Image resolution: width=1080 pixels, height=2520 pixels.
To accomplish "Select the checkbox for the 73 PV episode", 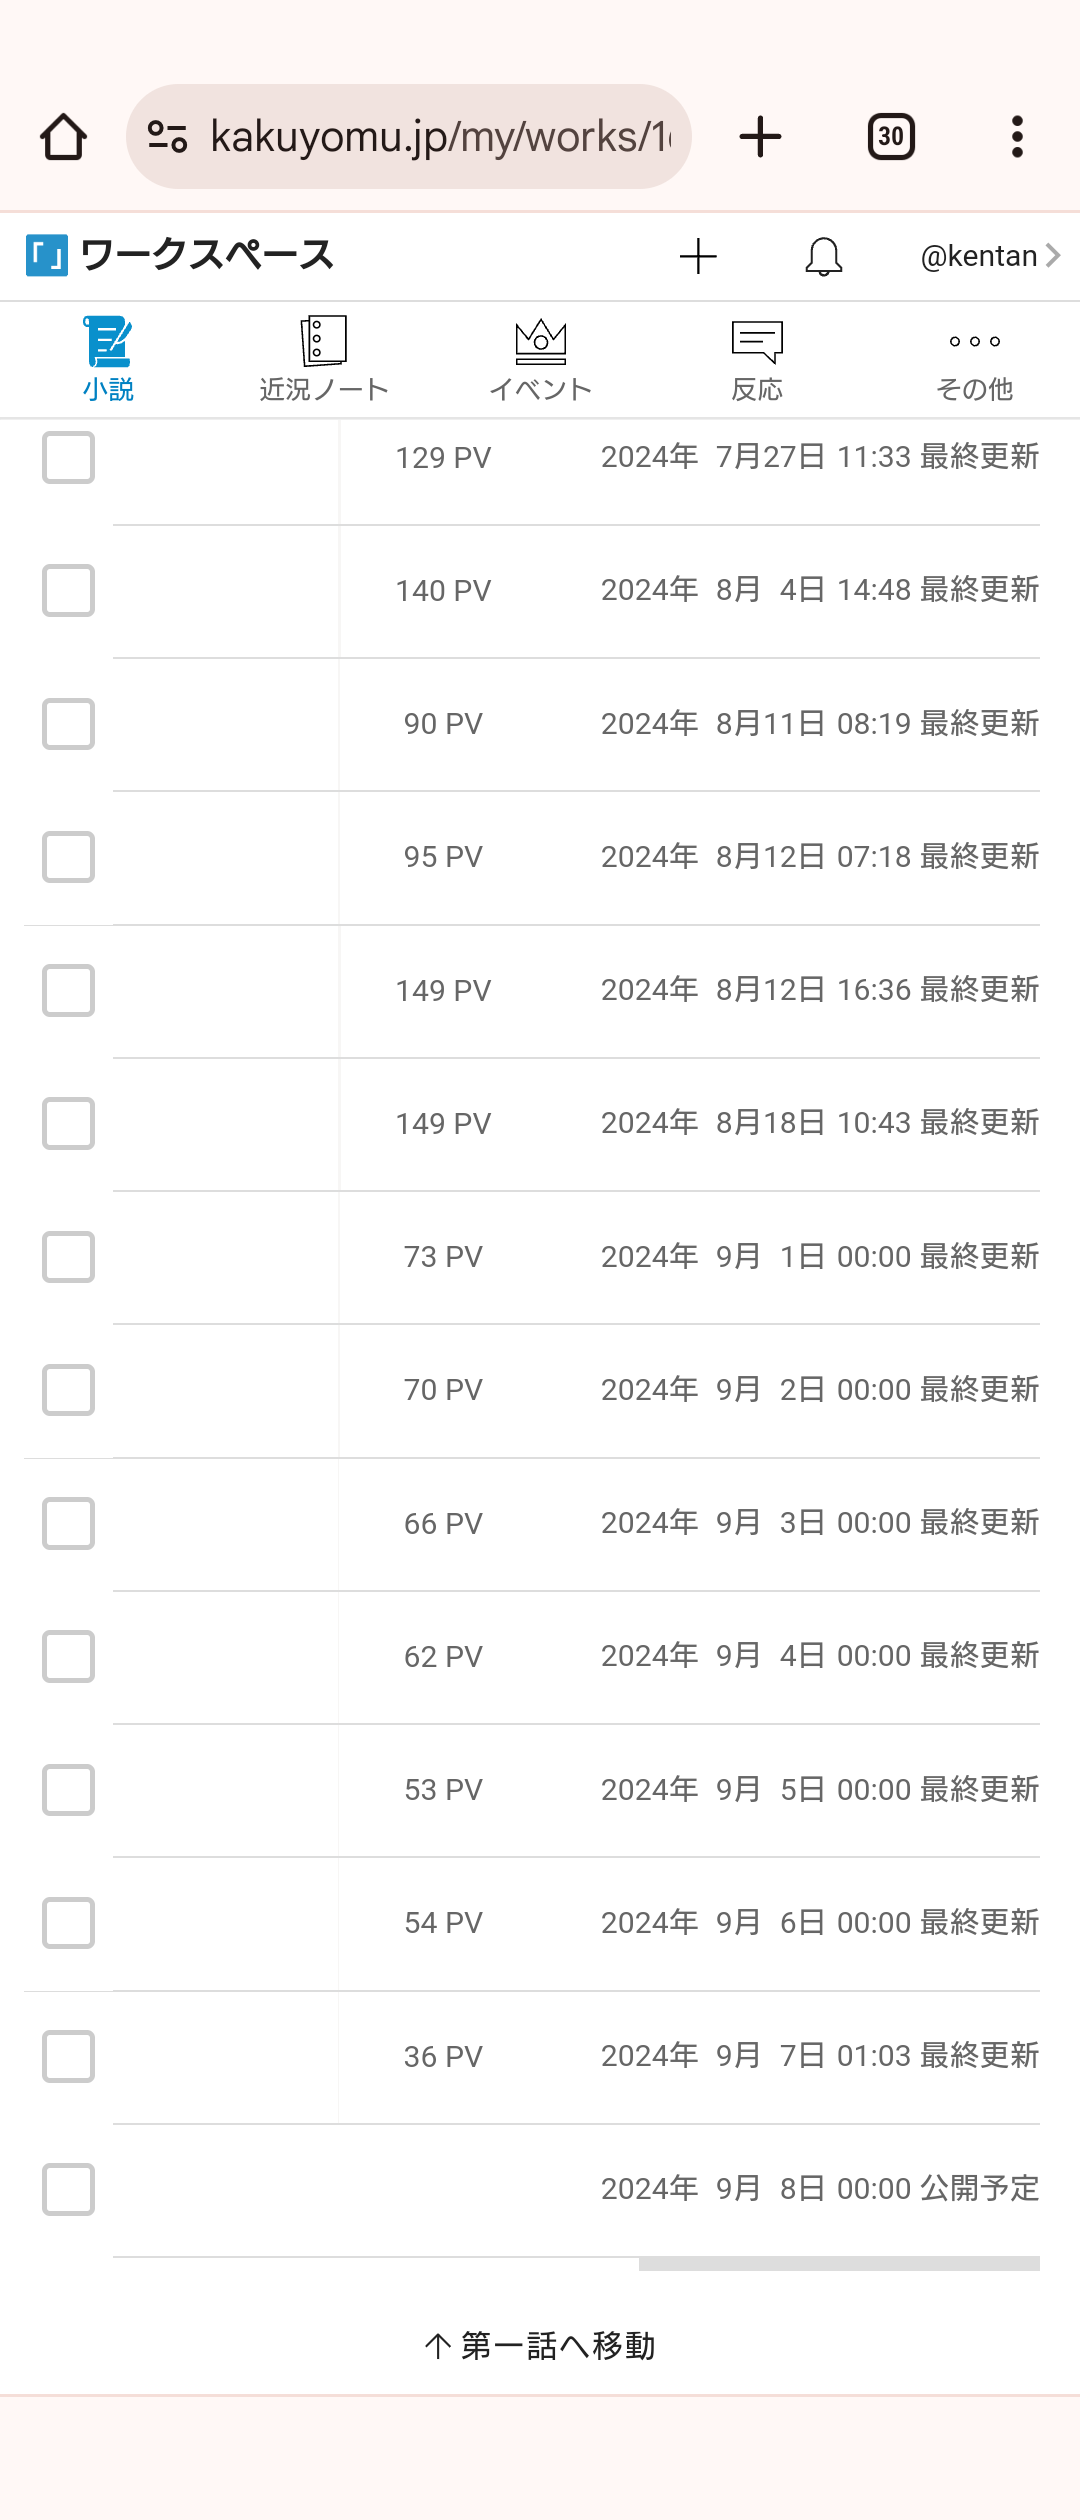I will tap(68, 1257).
